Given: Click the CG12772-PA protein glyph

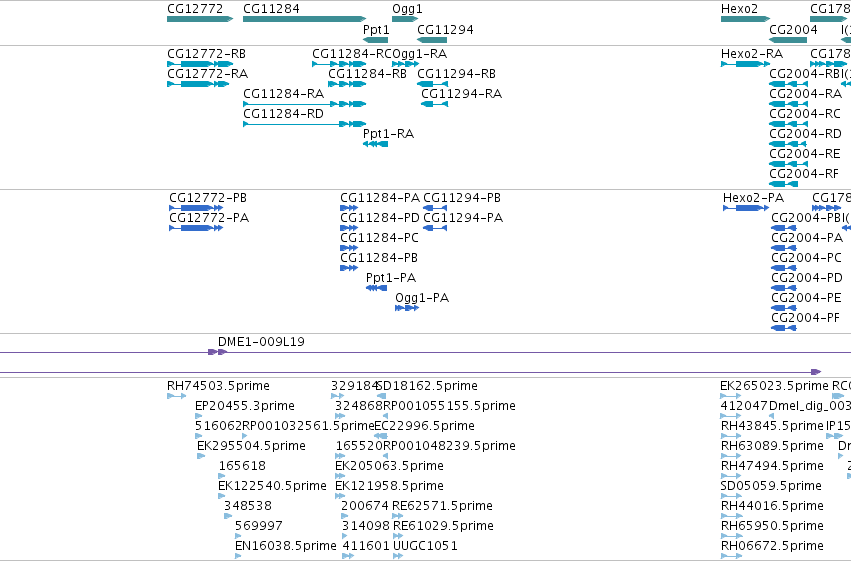Looking at the screenshot, I should point(196,228).
